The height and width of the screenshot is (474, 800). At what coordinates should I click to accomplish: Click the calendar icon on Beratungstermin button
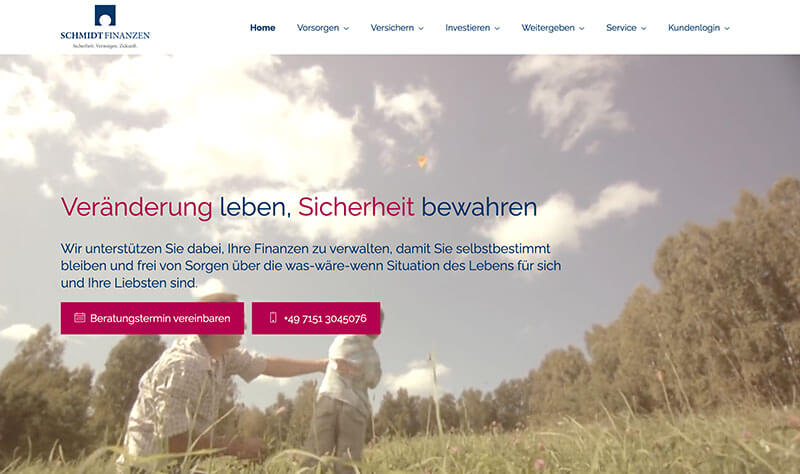point(80,318)
